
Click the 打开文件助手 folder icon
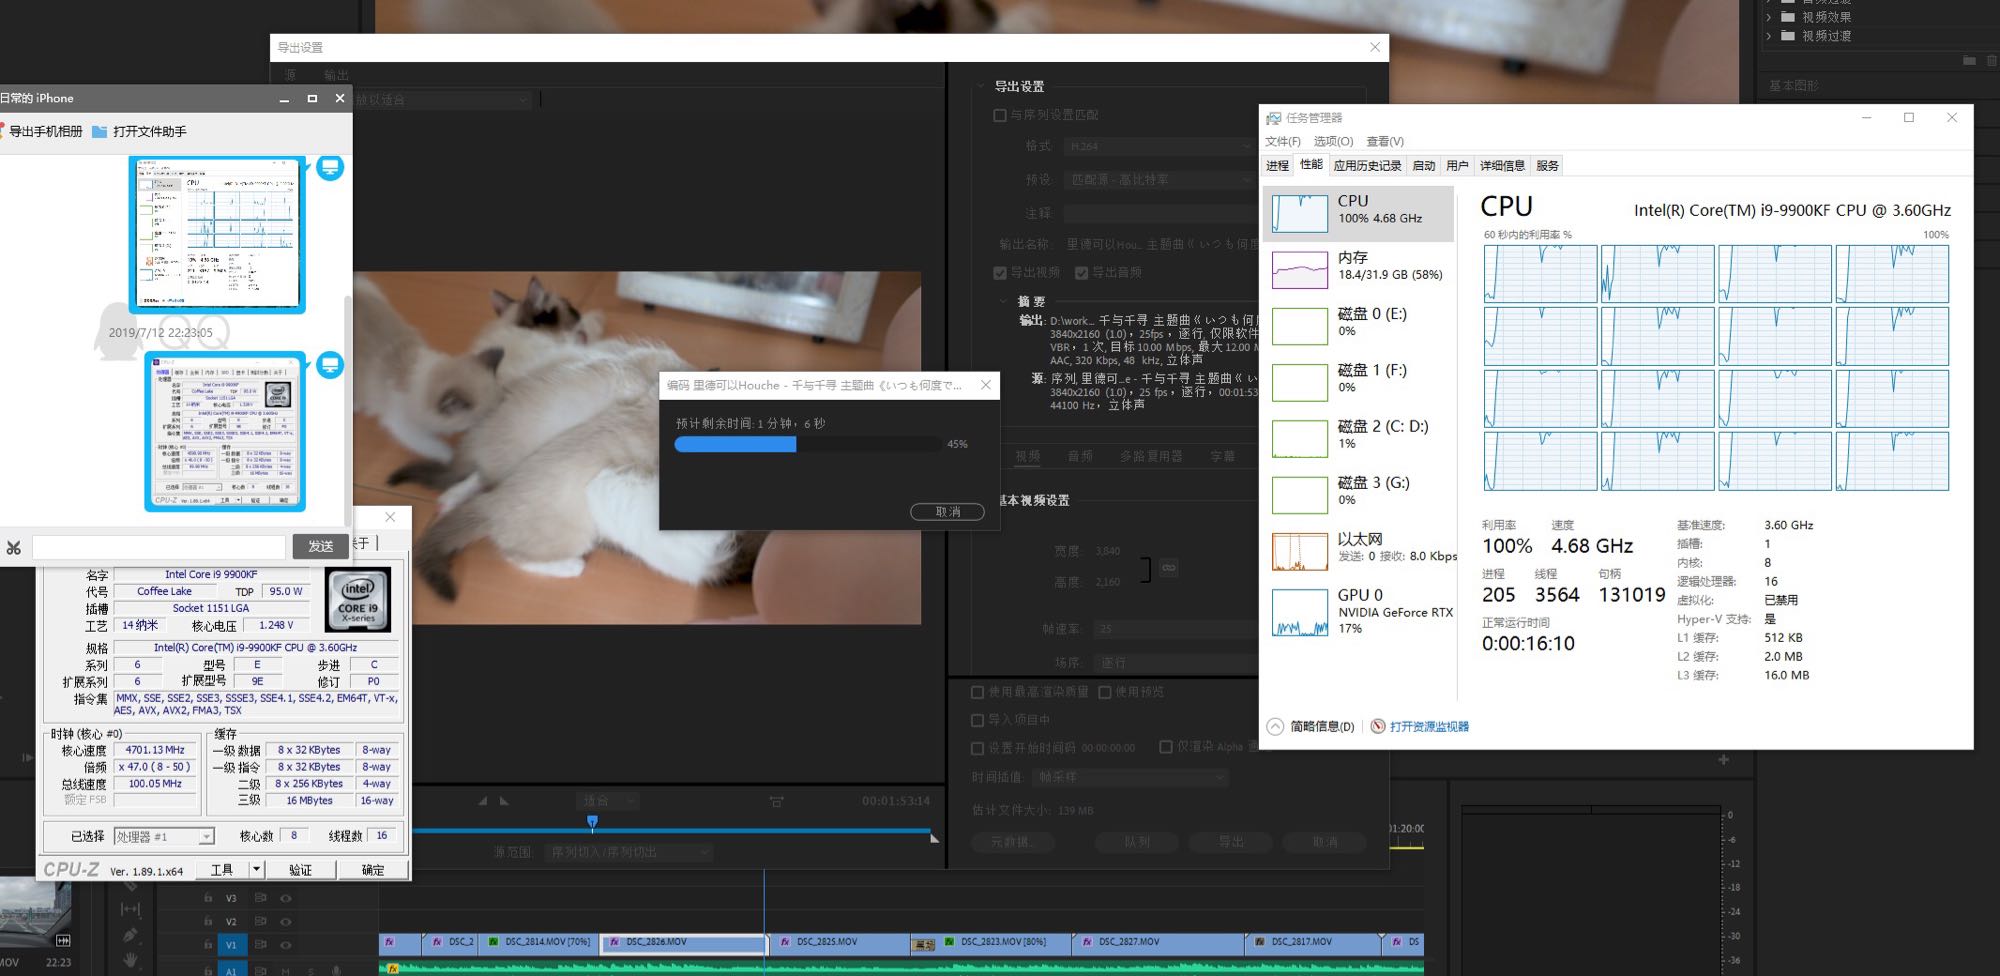coord(99,131)
